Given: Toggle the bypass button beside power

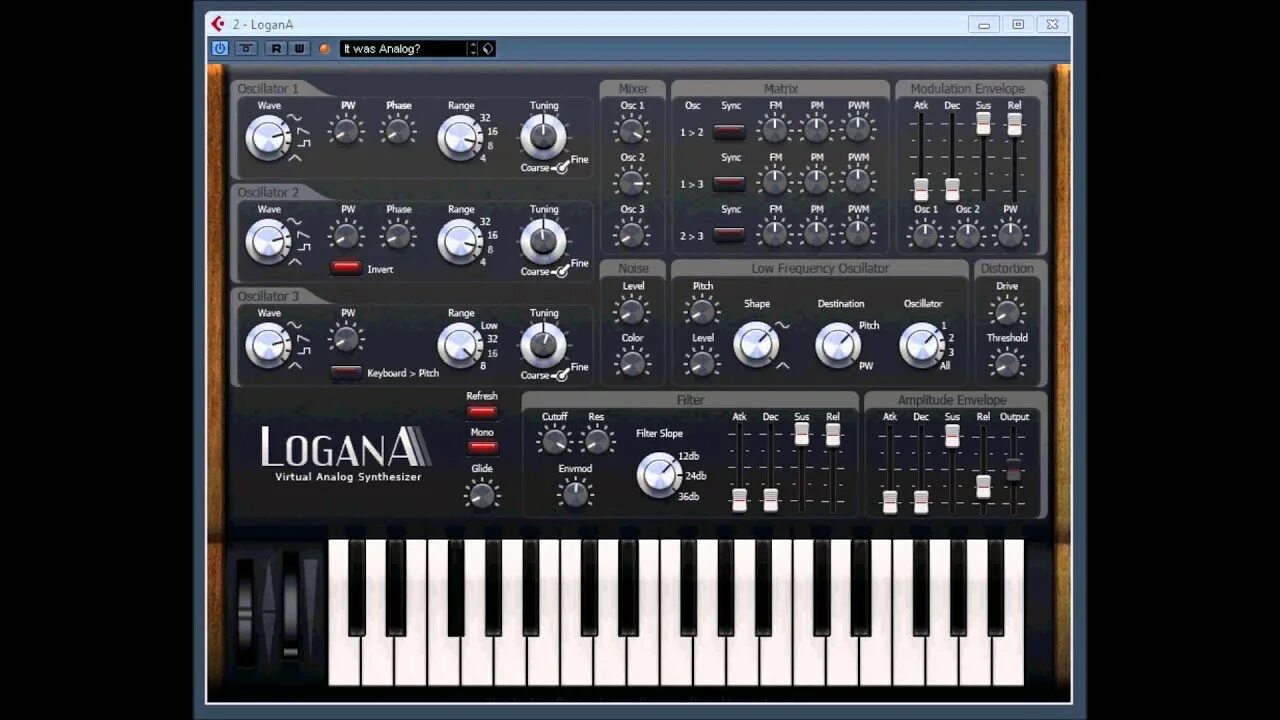Looking at the screenshot, I should point(246,48).
